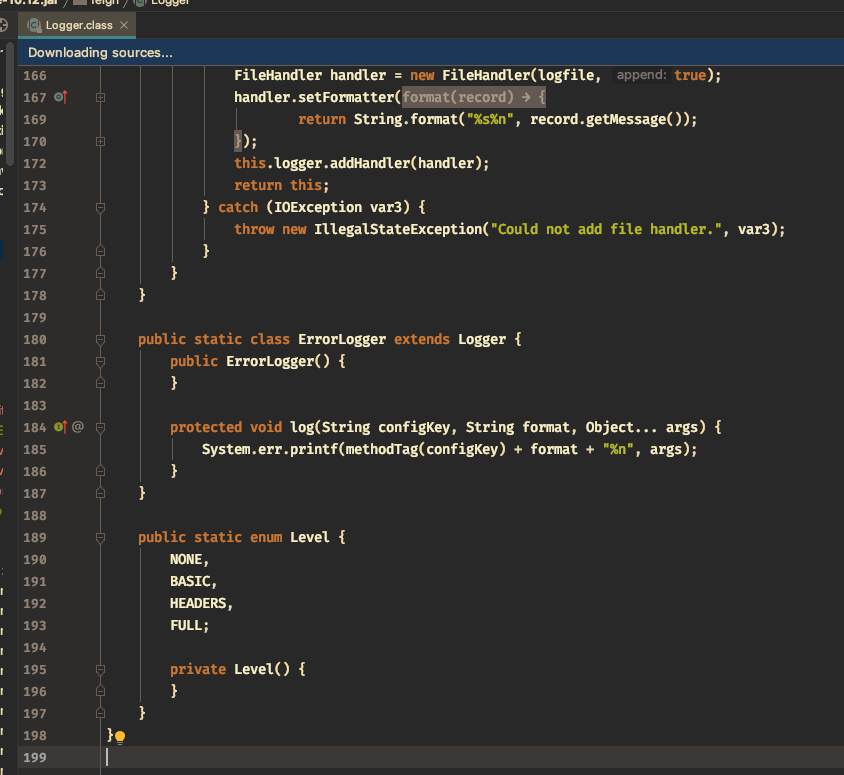Click line number 188 in the gutter
Viewport: 844px width, 775px height.
click(x=35, y=516)
